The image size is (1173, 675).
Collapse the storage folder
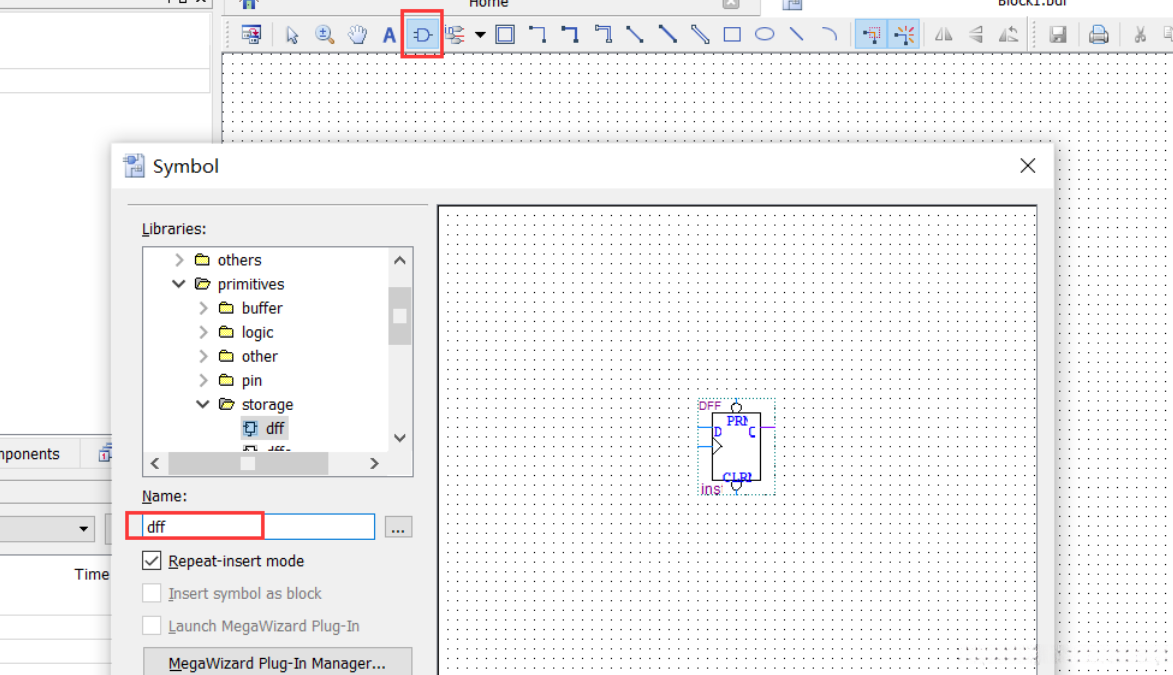tap(203, 404)
